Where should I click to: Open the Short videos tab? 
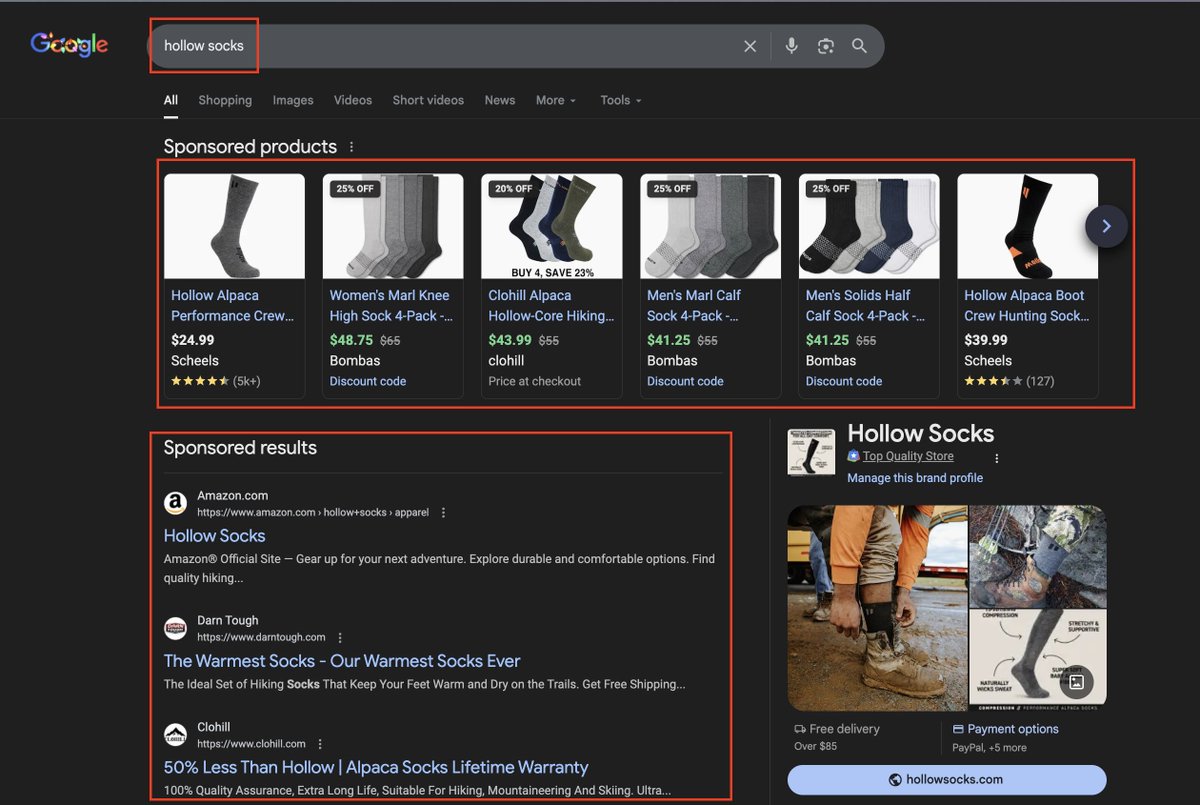click(428, 100)
